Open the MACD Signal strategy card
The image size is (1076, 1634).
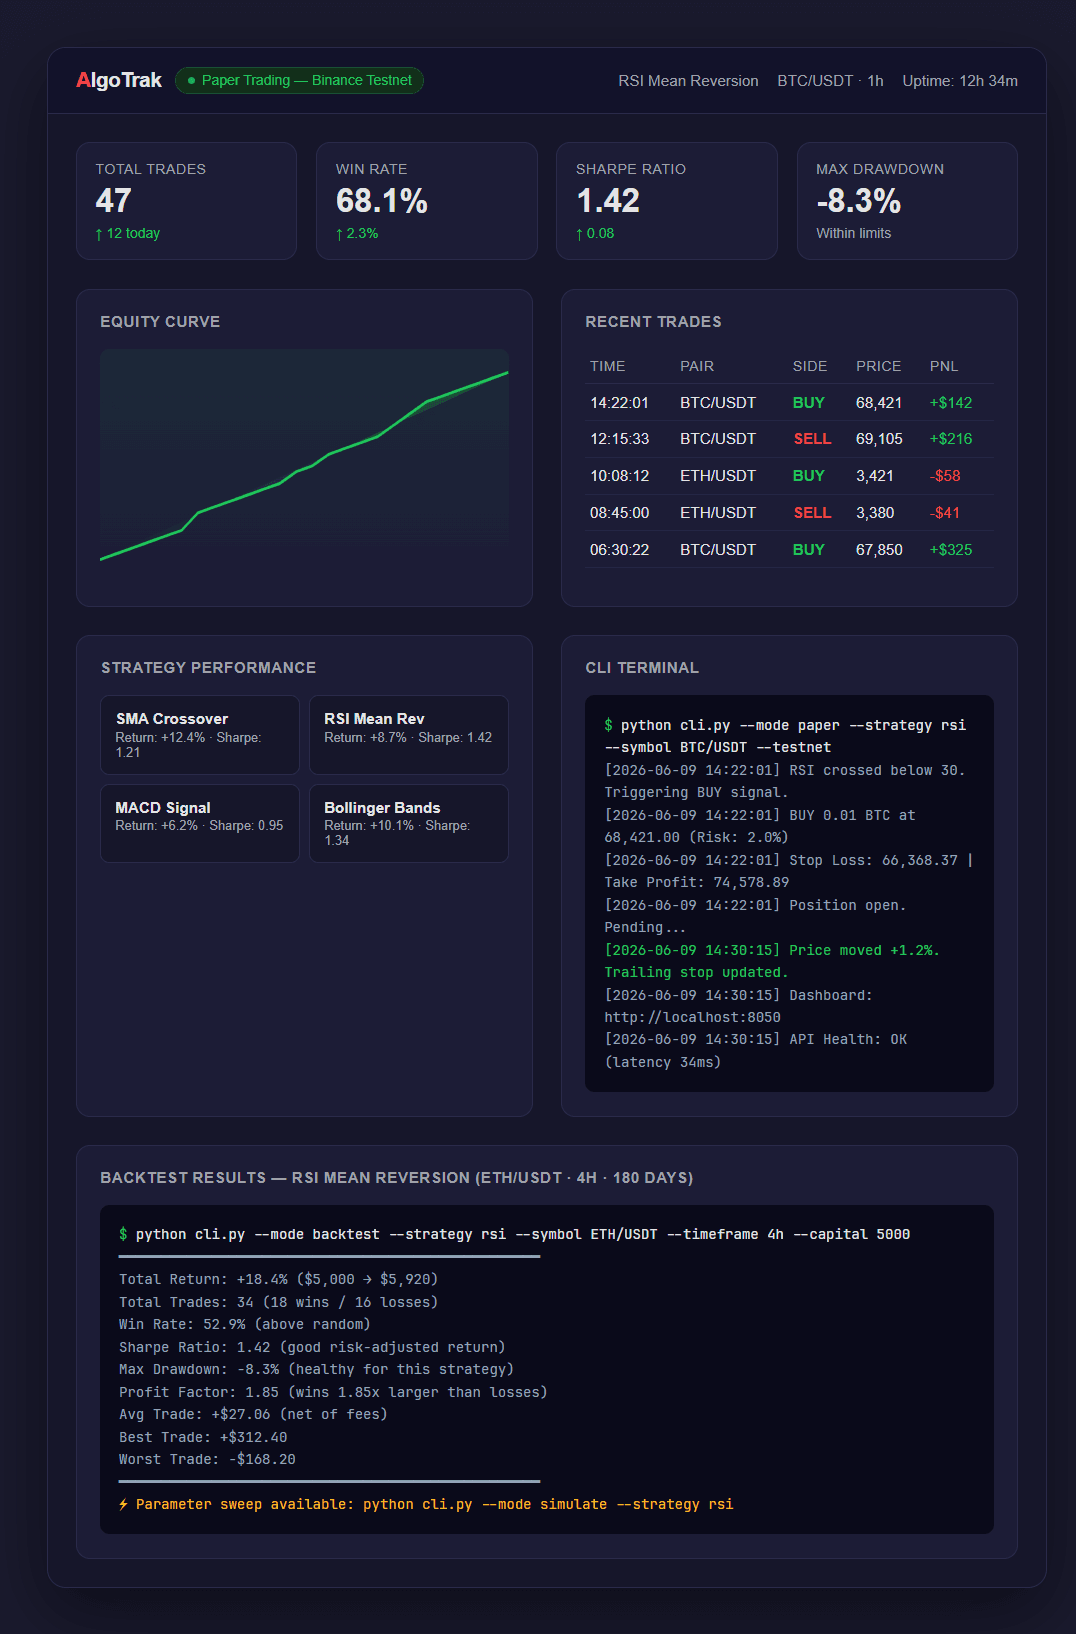coord(200,823)
